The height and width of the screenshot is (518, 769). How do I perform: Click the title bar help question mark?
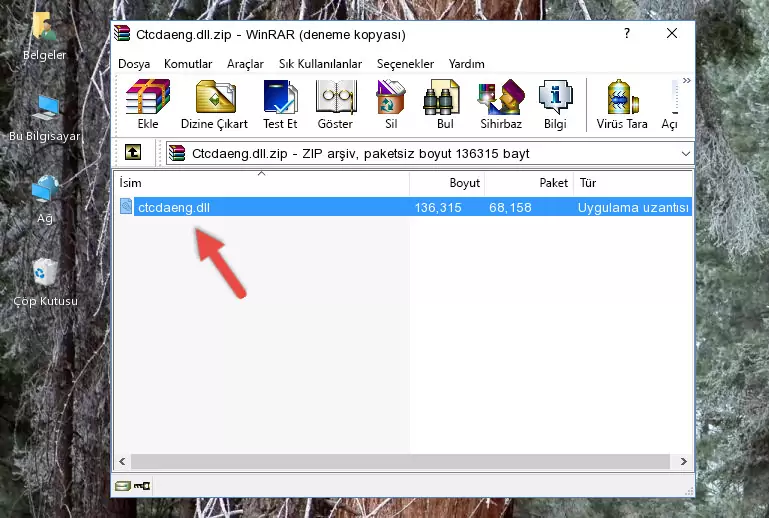(627, 33)
